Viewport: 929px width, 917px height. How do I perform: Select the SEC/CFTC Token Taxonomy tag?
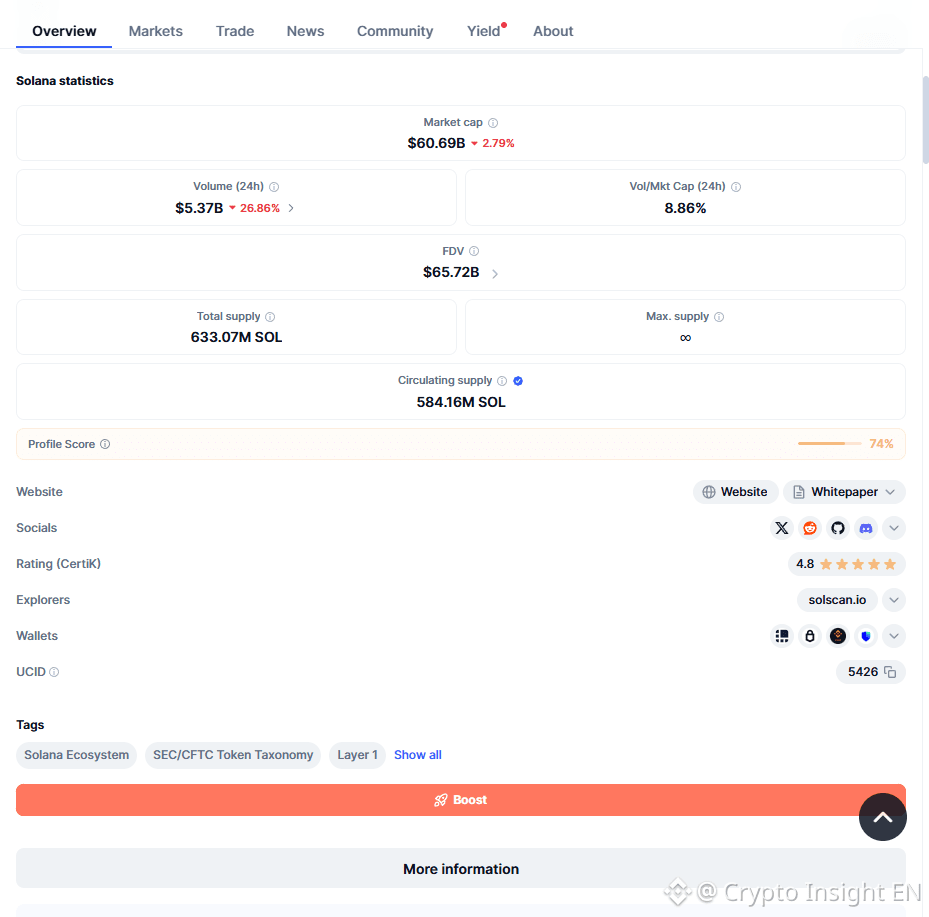pos(233,755)
